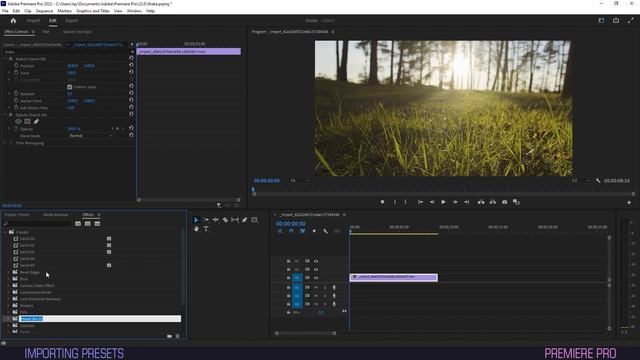Click Add Marker in timeline header
This screenshot has width=640, height=360.
point(314,231)
